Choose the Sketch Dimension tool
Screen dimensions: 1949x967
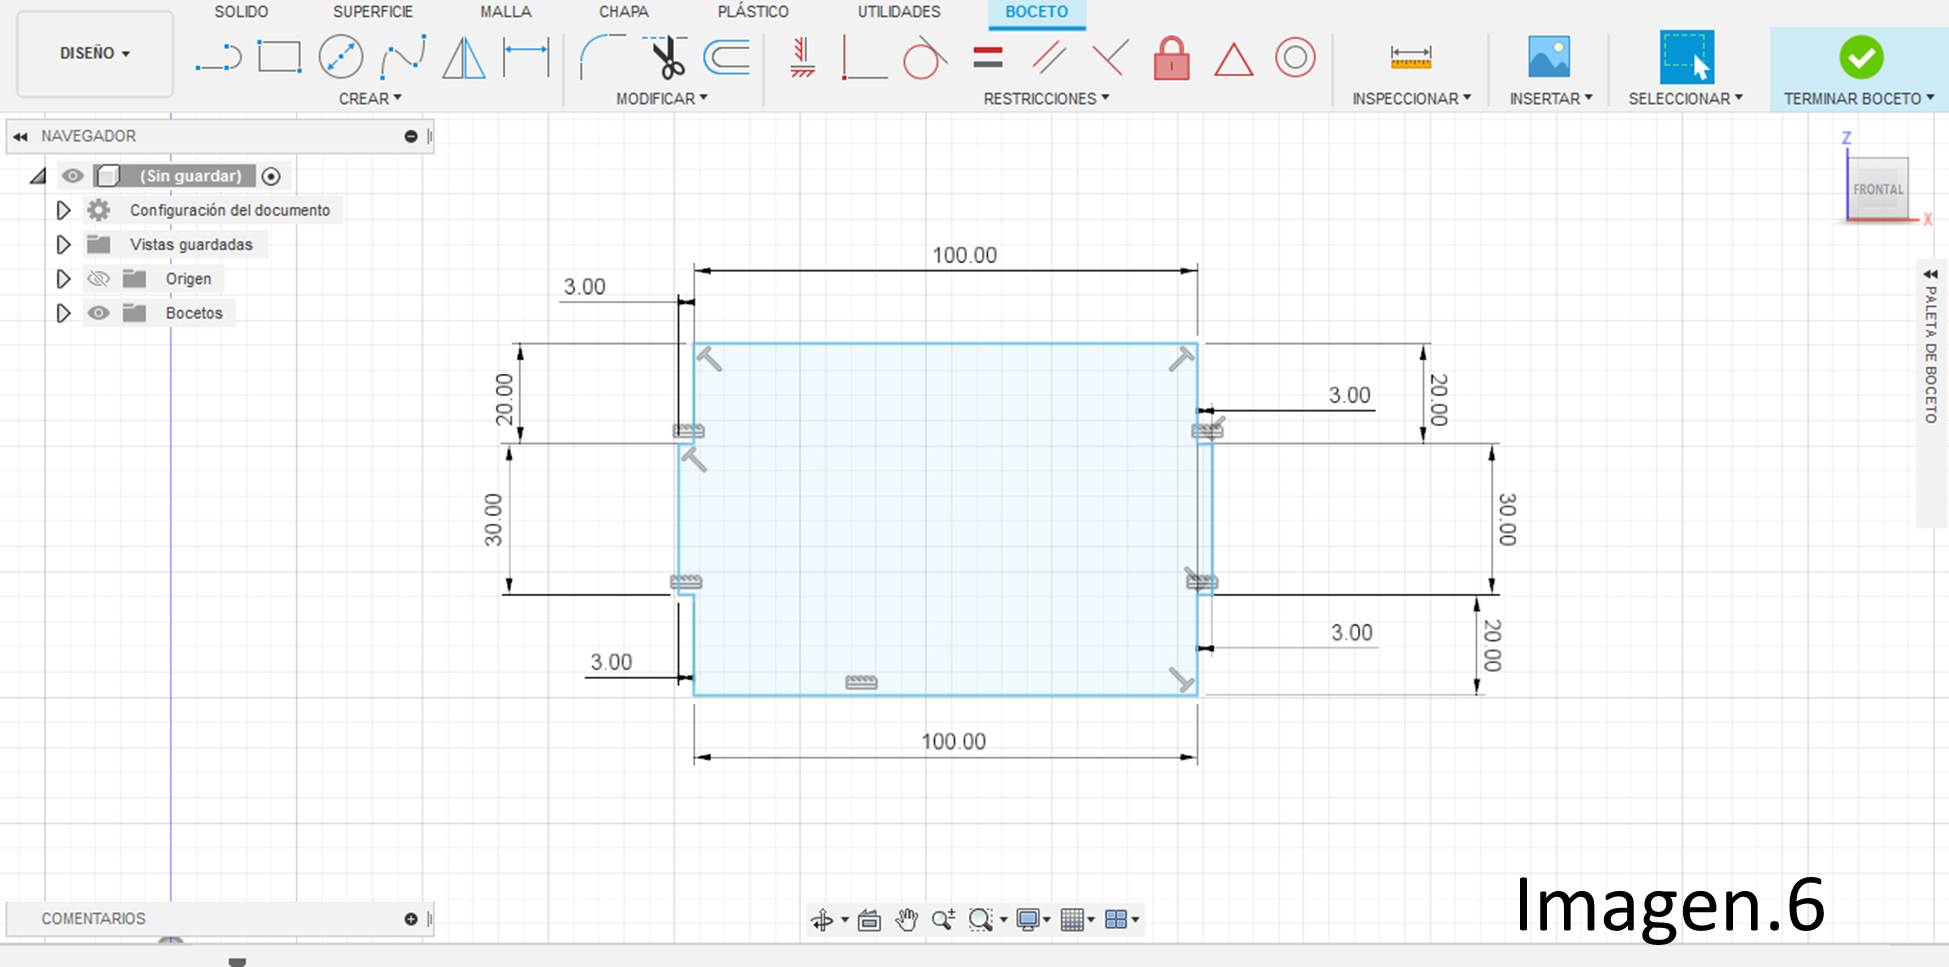pos(526,57)
